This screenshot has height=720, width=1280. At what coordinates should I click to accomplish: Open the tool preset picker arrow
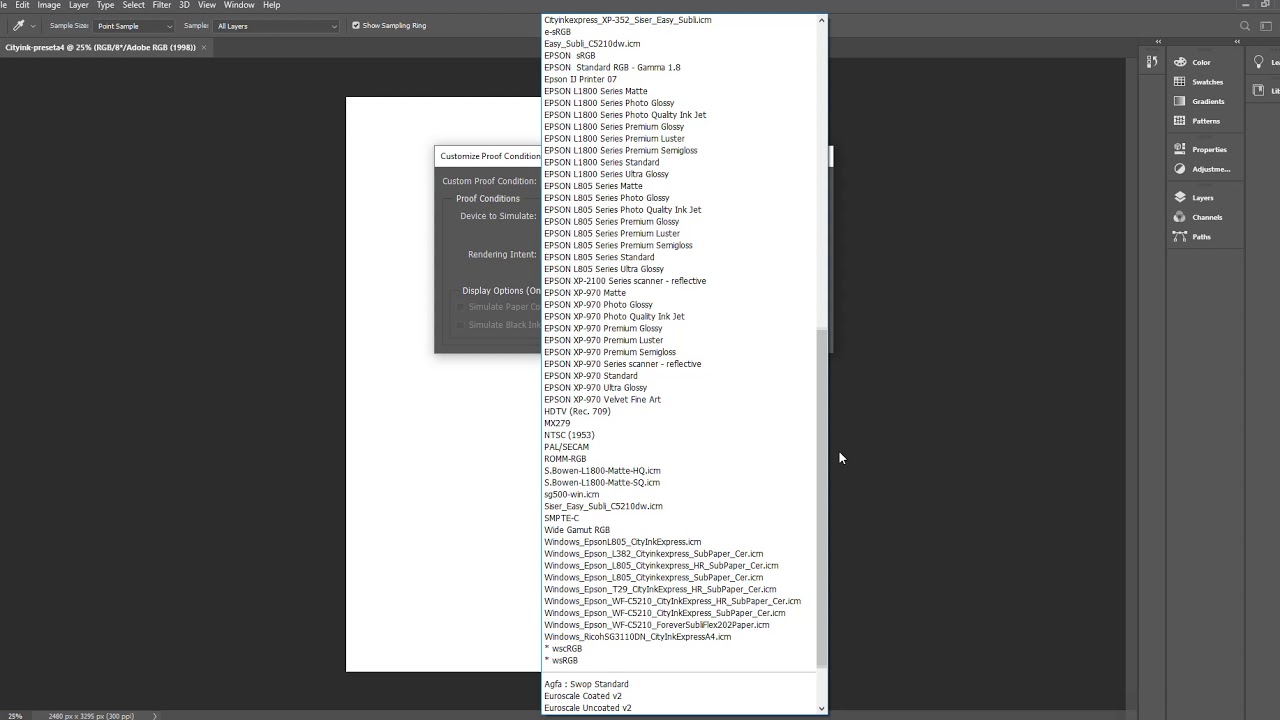click(33, 26)
